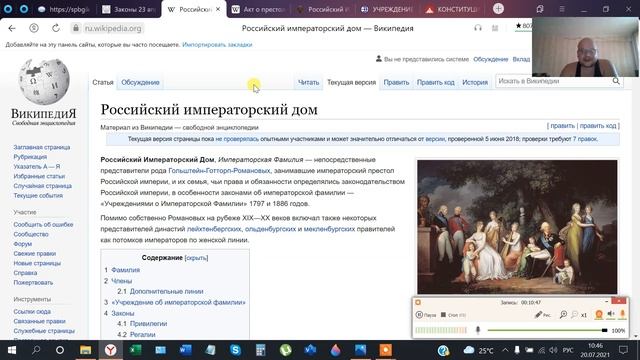Toggle webcam capture in the recorder
Image resolution: width=640 pixels, height=360 pixels.
tap(599, 314)
